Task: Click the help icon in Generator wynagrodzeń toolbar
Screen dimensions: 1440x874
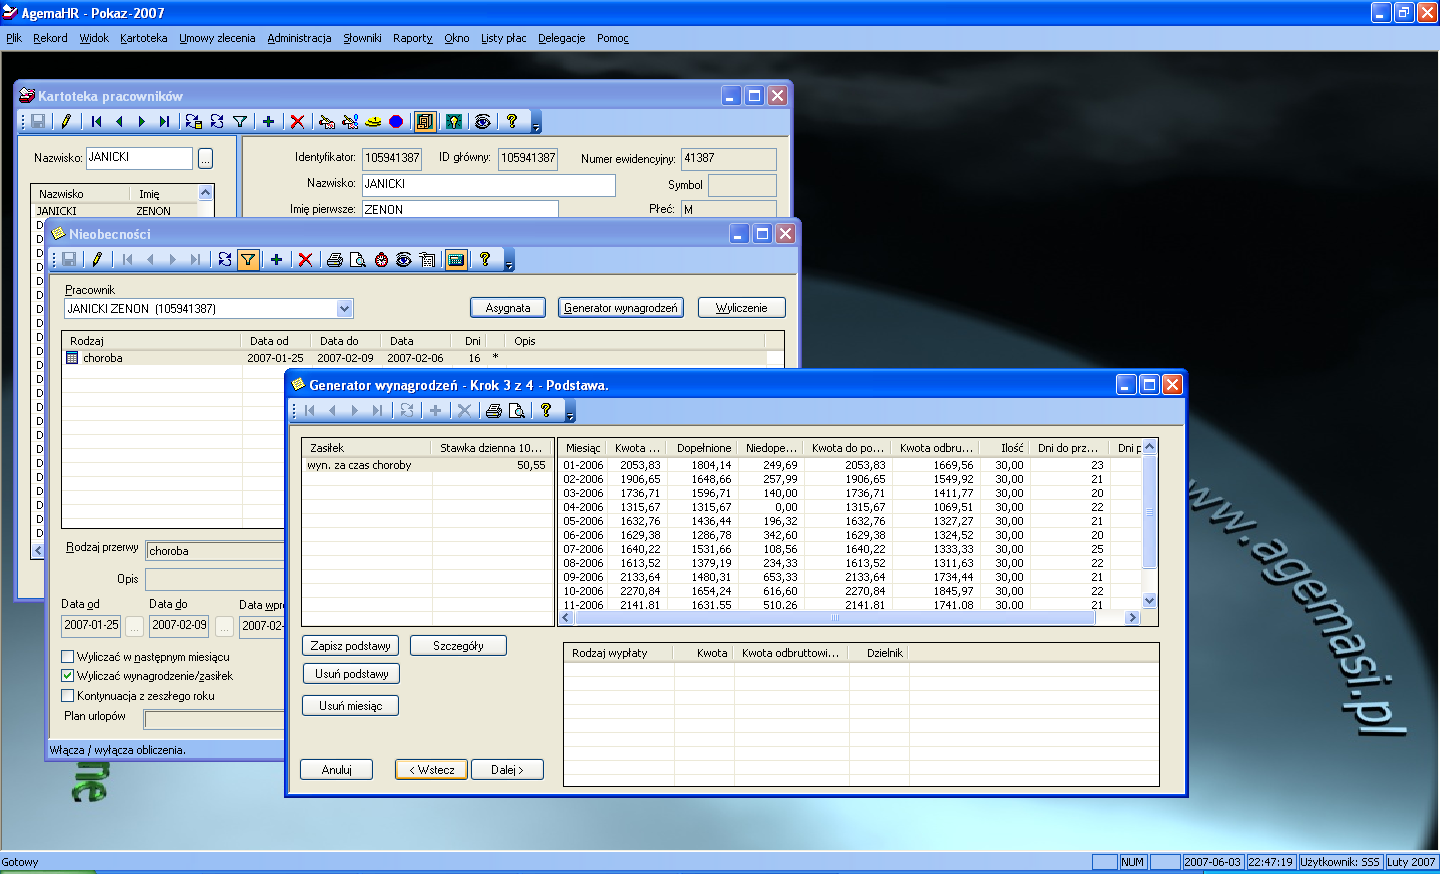Action: tap(546, 410)
